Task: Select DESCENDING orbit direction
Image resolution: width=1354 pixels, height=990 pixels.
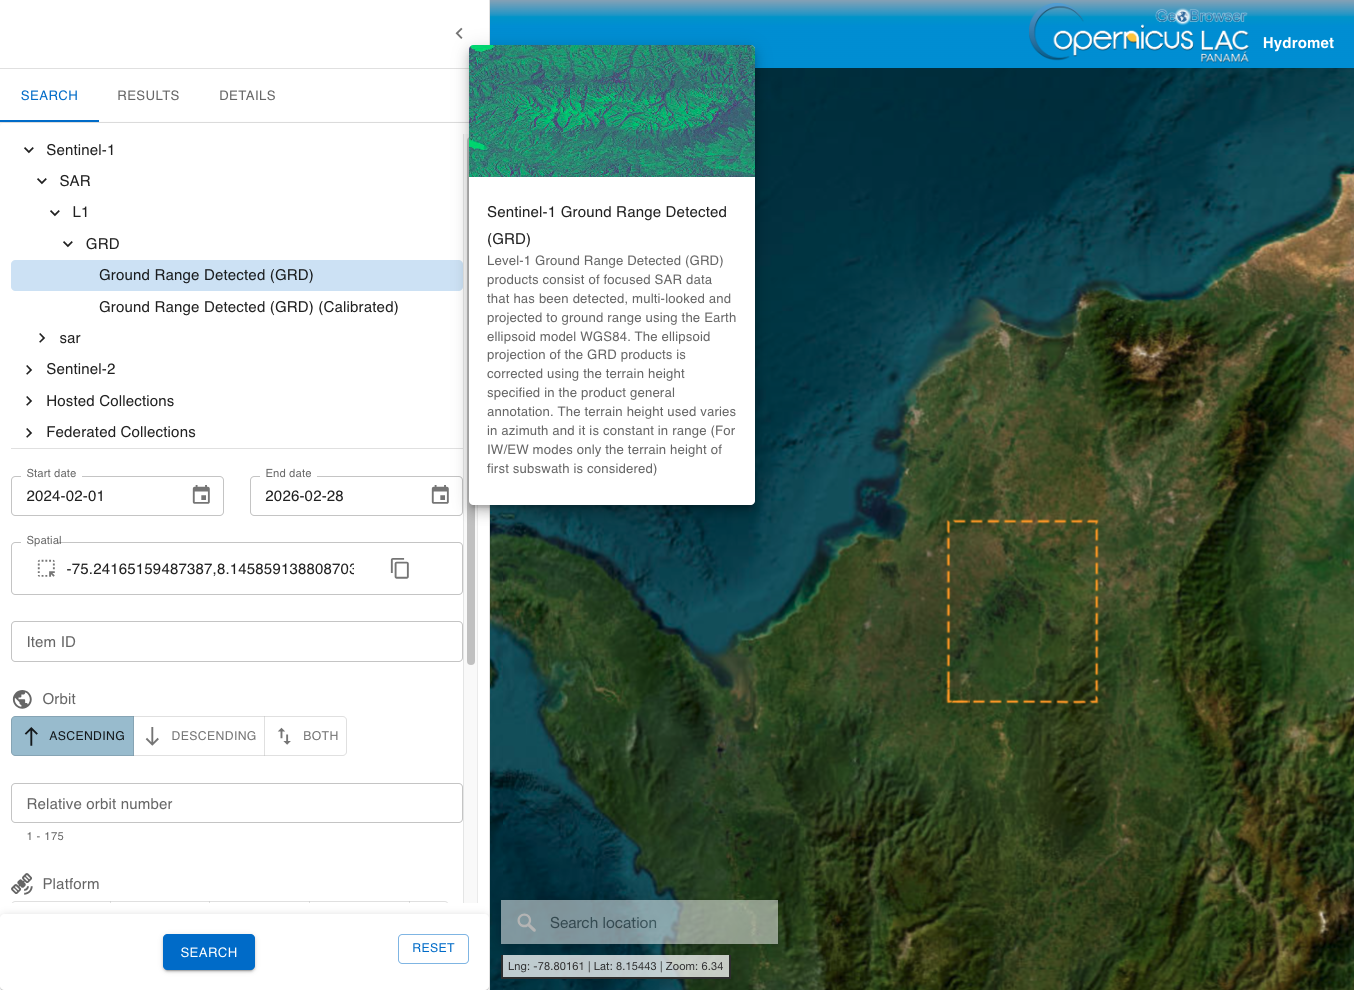Action: (x=199, y=736)
